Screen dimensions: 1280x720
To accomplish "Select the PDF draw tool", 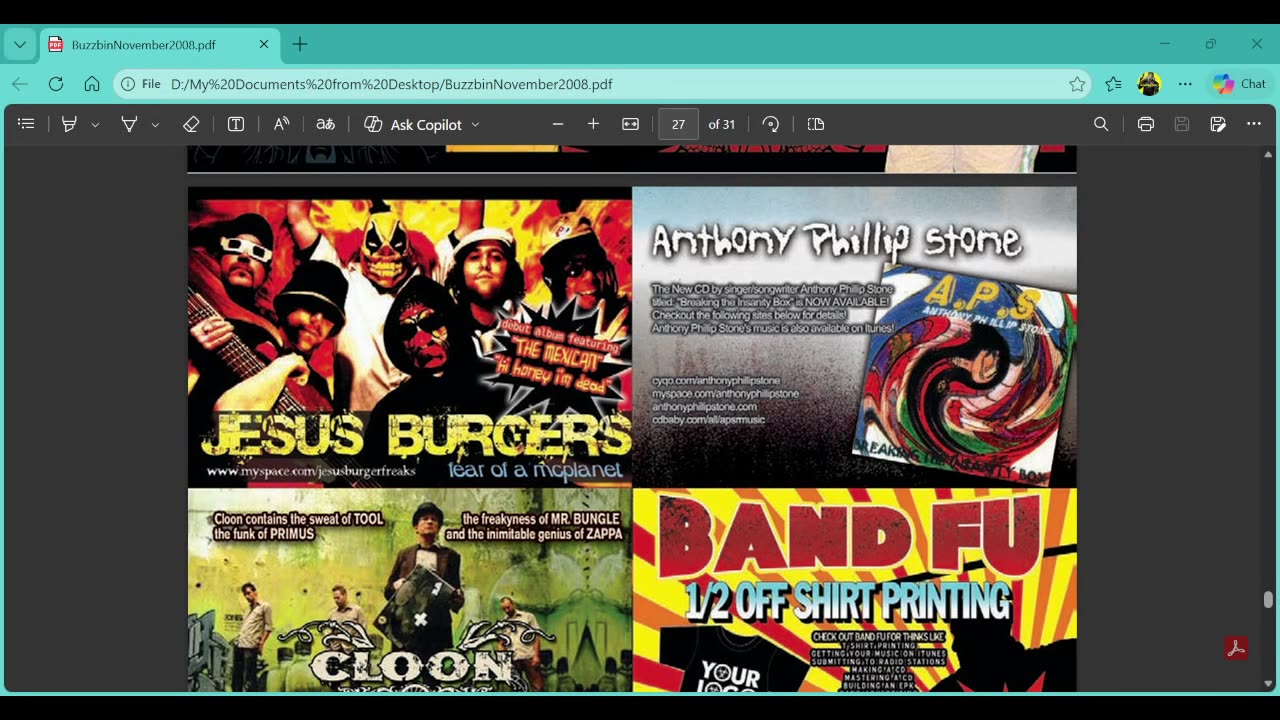I will [x=129, y=124].
